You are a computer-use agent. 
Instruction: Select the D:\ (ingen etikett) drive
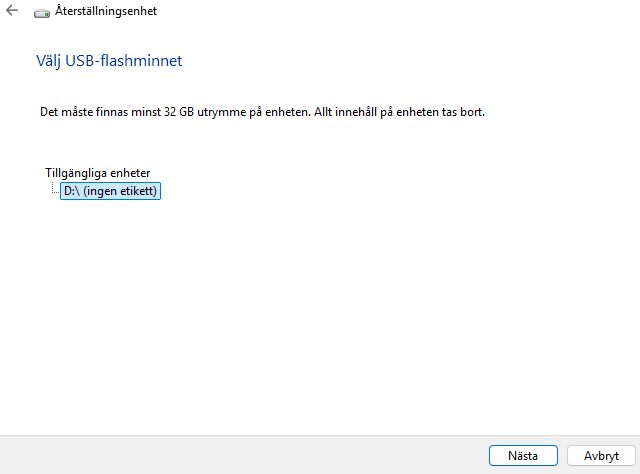pos(110,191)
